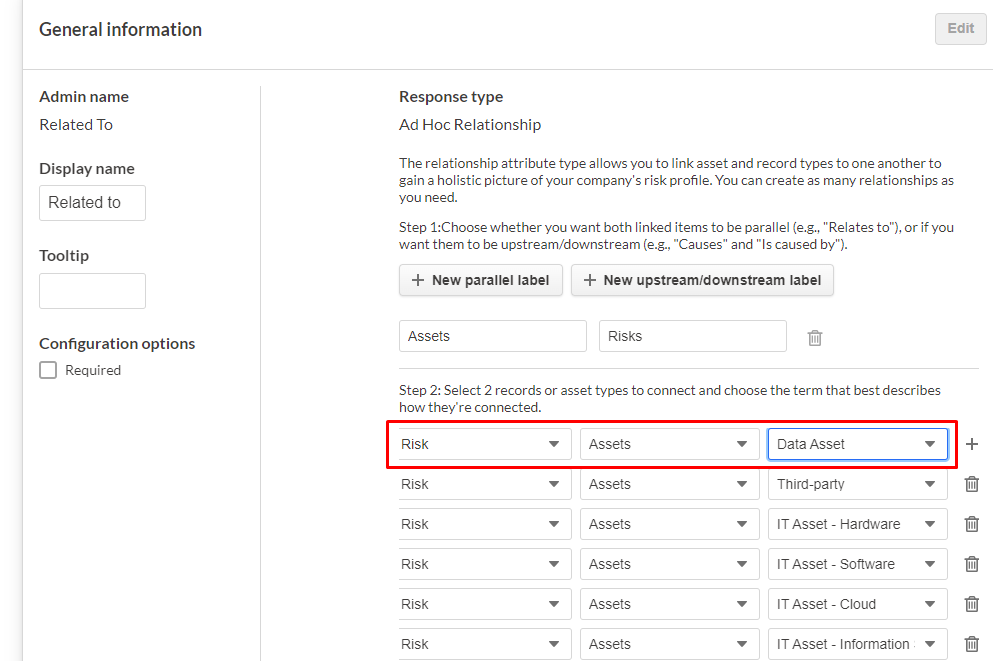Click the General information heading
The height and width of the screenshot is (661, 993).
click(120, 29)
